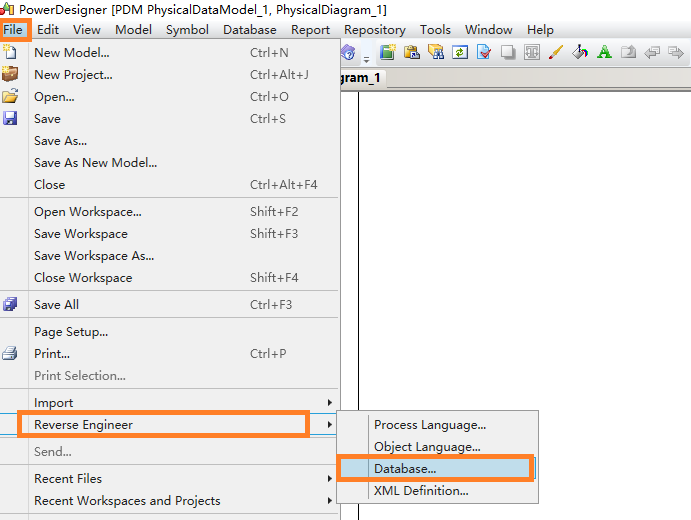Click the bring back arrow toolbar icon

click(x=652, y=52)
